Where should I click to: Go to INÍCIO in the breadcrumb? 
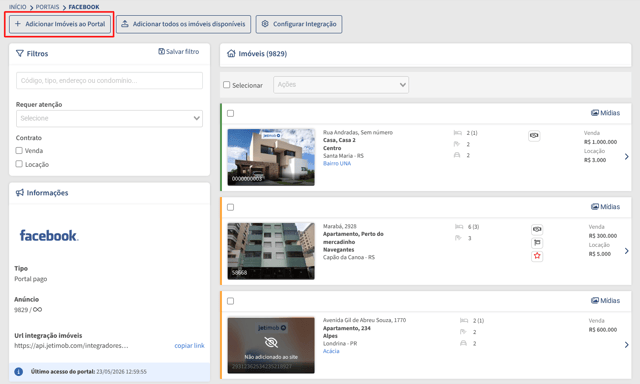coord(18,7)
